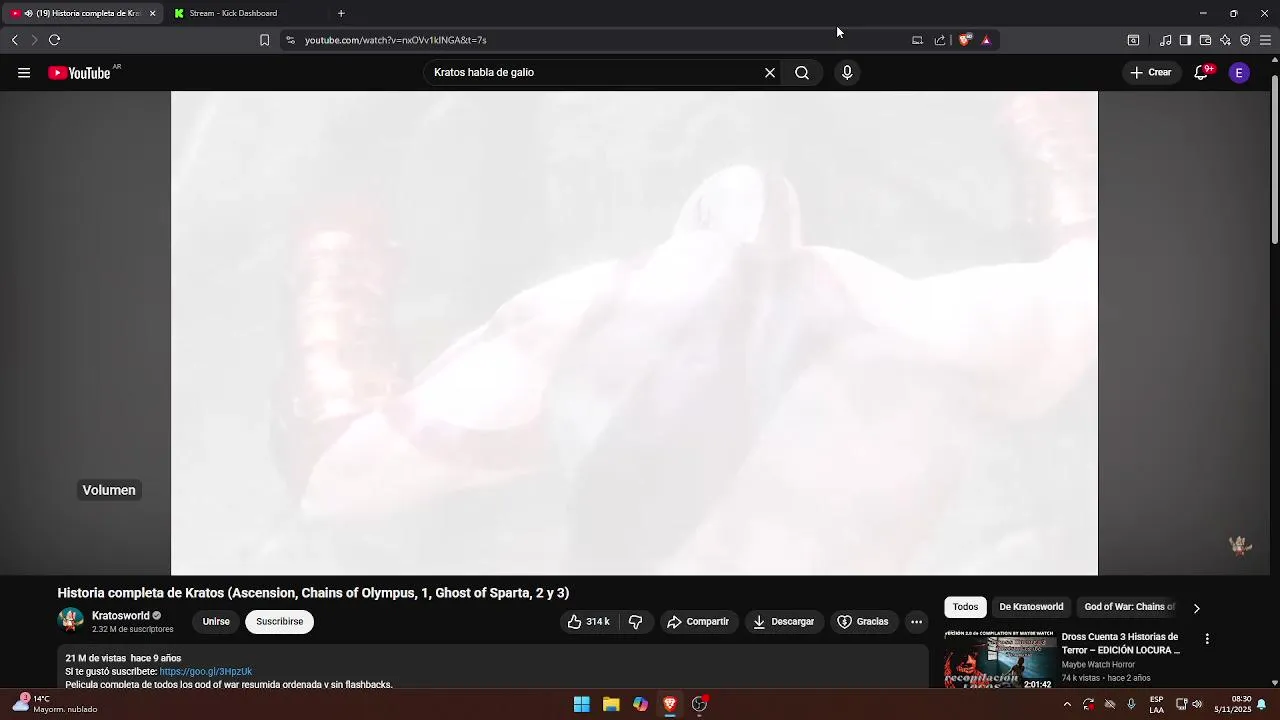Screen dimensions: 1280x720
Task: Start voice search with microphone icon
Action: [x=847, y=73]
